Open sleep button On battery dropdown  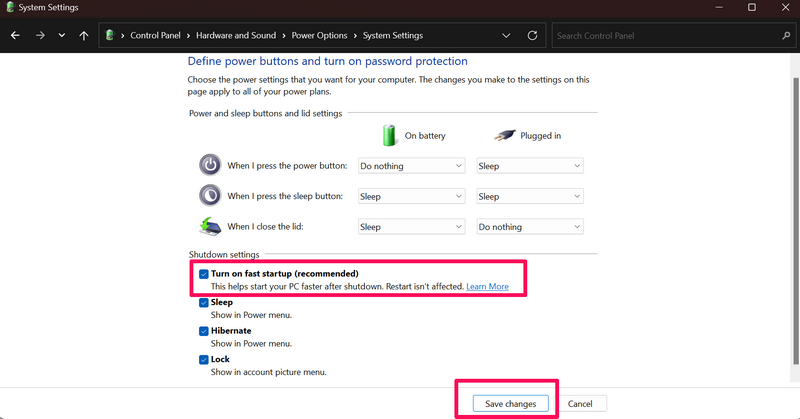pyautogui.click(x=411, y=196)
